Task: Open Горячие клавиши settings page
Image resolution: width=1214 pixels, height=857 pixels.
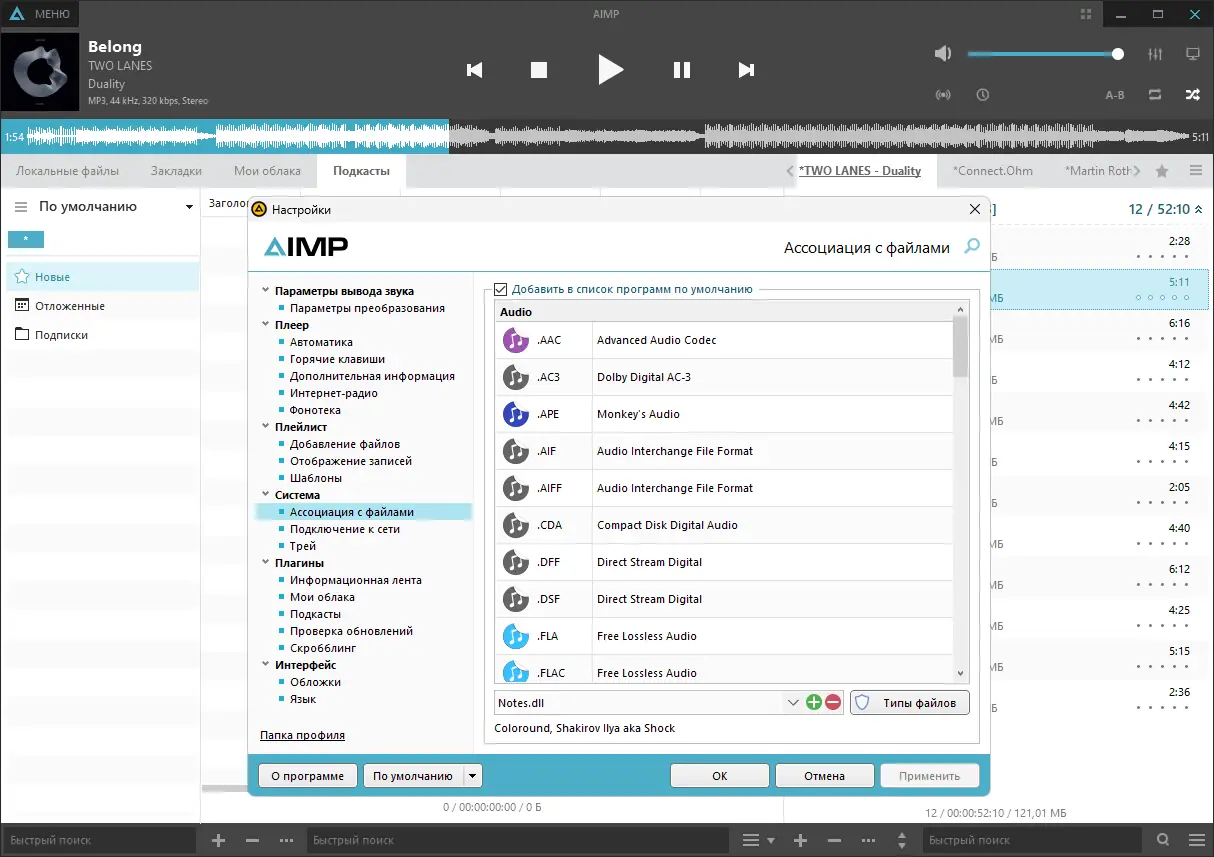Action: (x=337, y=359)
